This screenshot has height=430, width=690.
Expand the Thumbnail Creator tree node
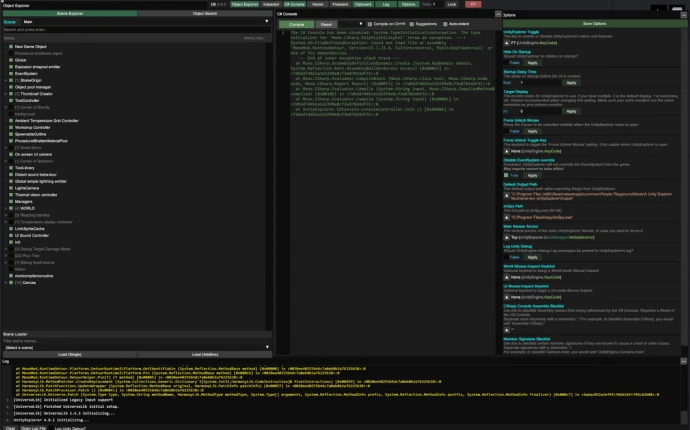click(6, 94)
